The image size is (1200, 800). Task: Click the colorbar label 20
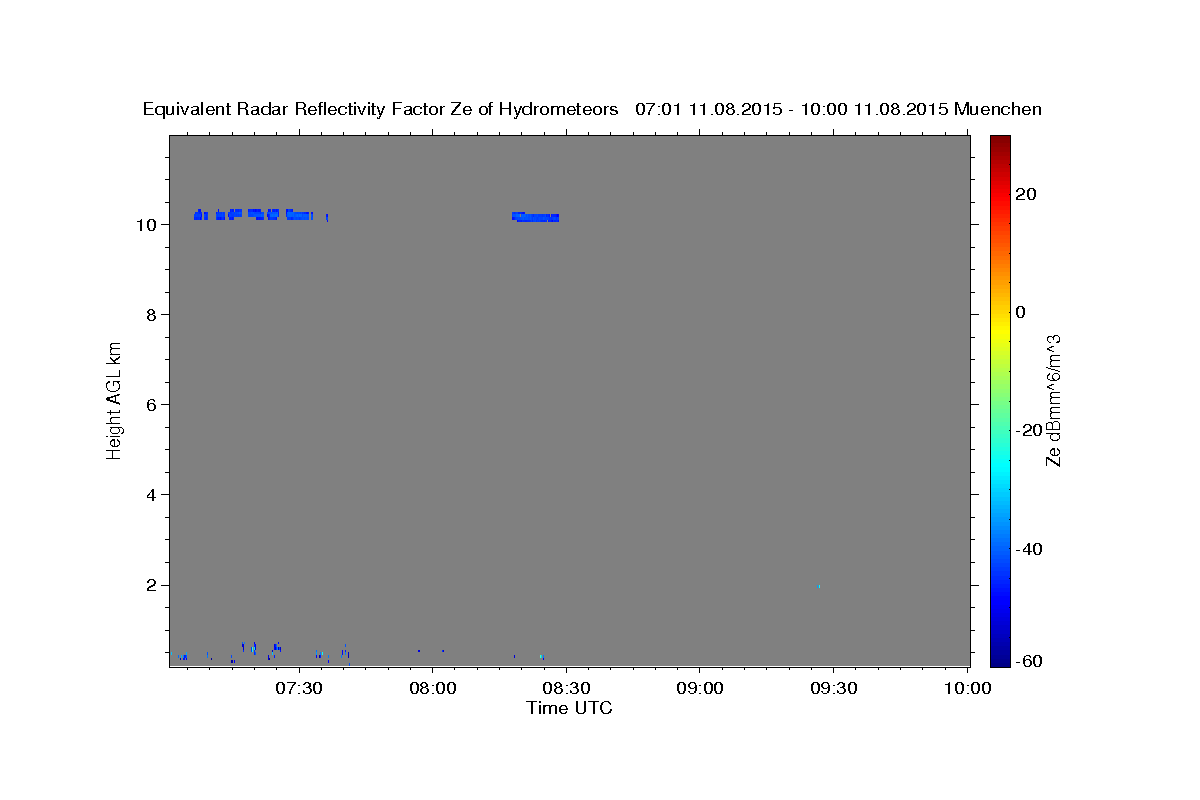(x=1027, y=194)
